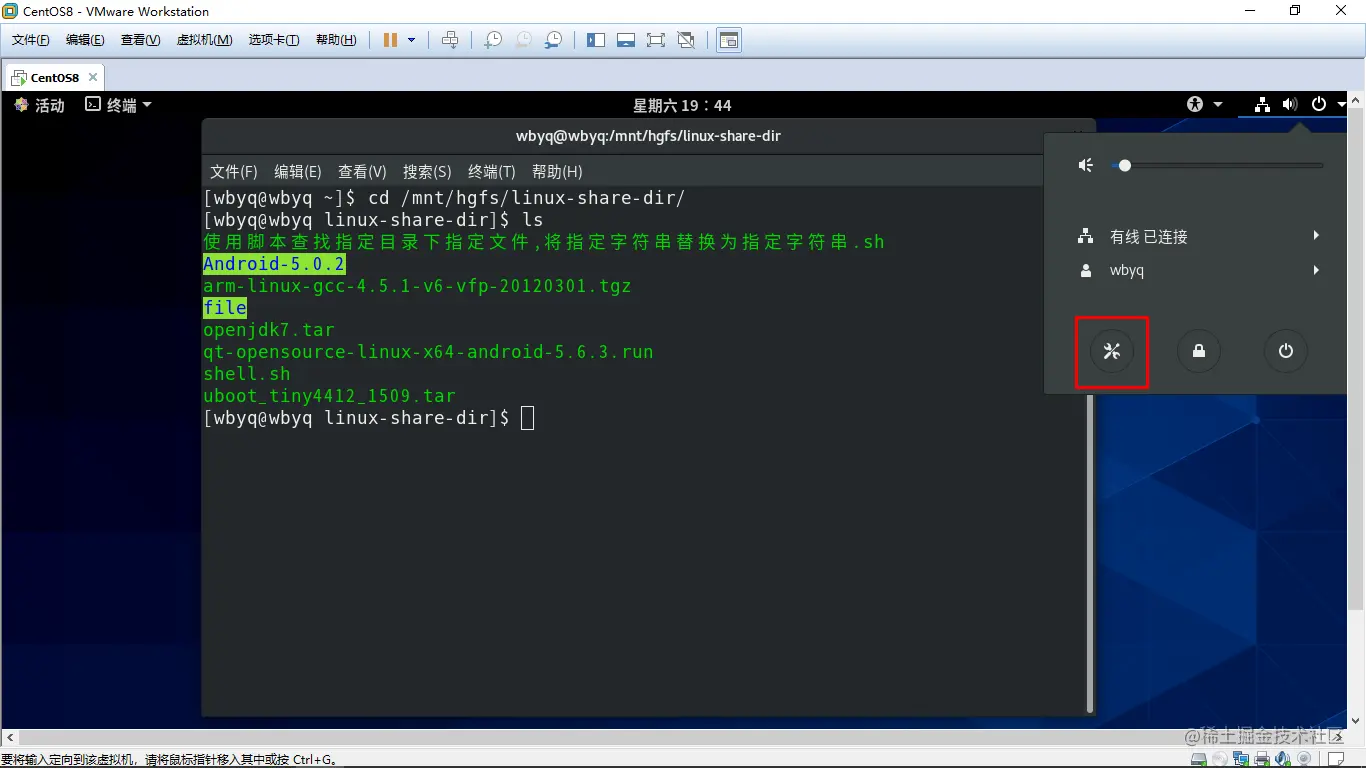
Task: Open the power off dialog button
Action: pyautogui.click(x=1286, y=351)
